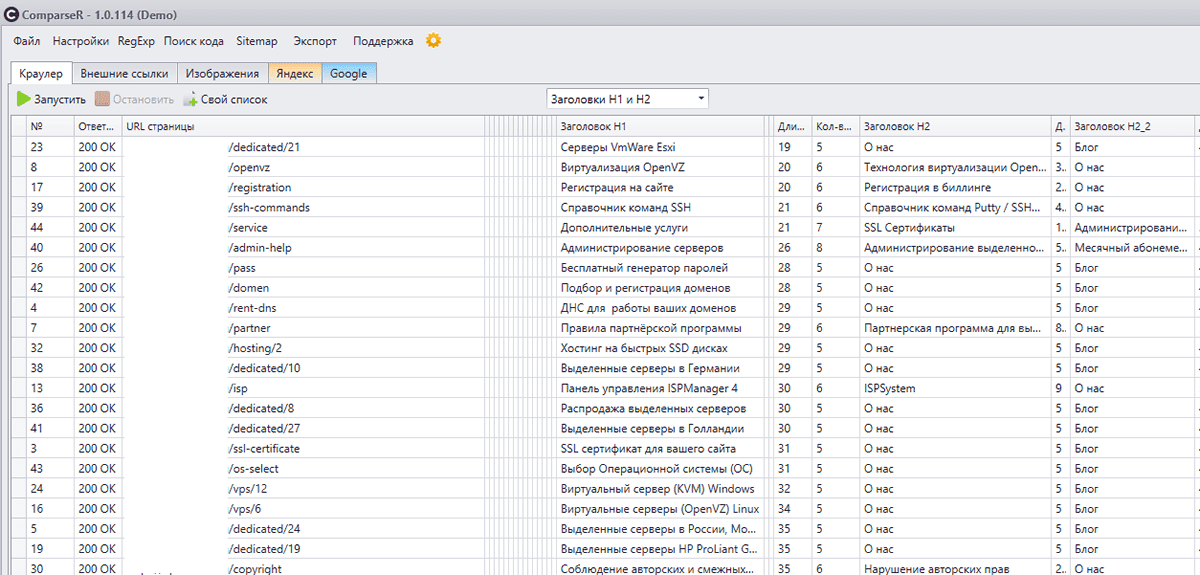1200x575 pixels.
Task: Open the Экспорт menu
Action: coord(315,41)
